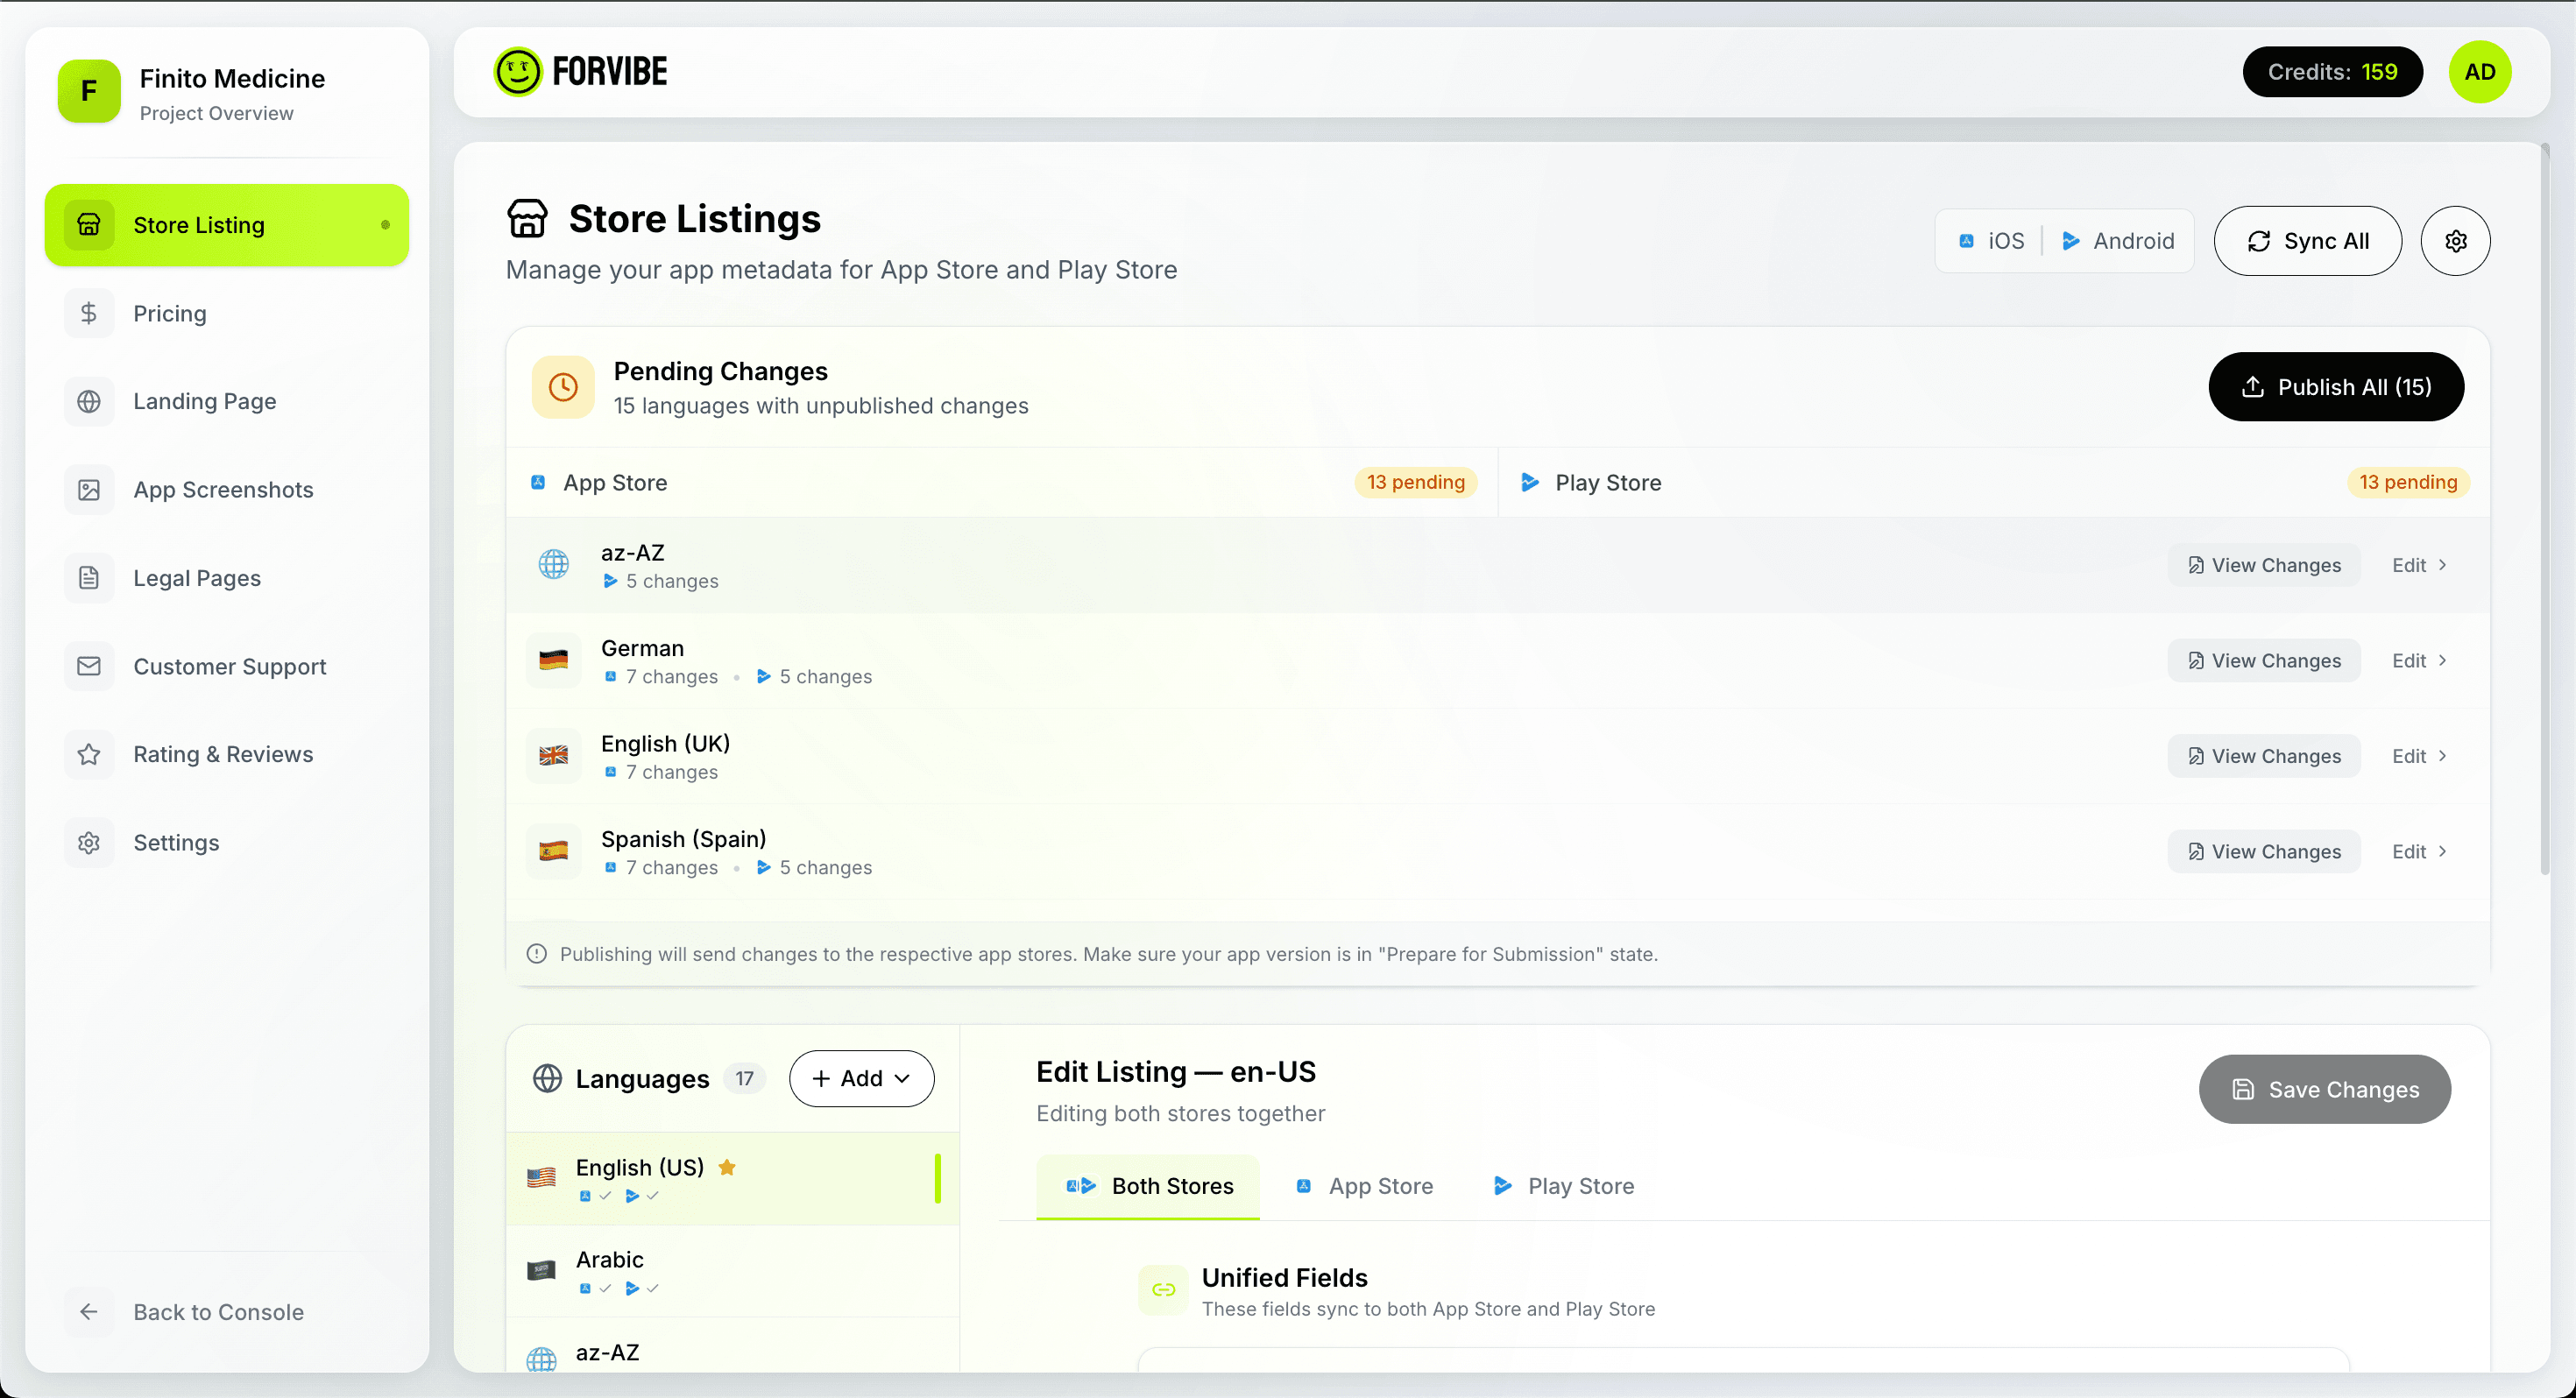Open App Screenshots from the sidebar

click(222, 489)
